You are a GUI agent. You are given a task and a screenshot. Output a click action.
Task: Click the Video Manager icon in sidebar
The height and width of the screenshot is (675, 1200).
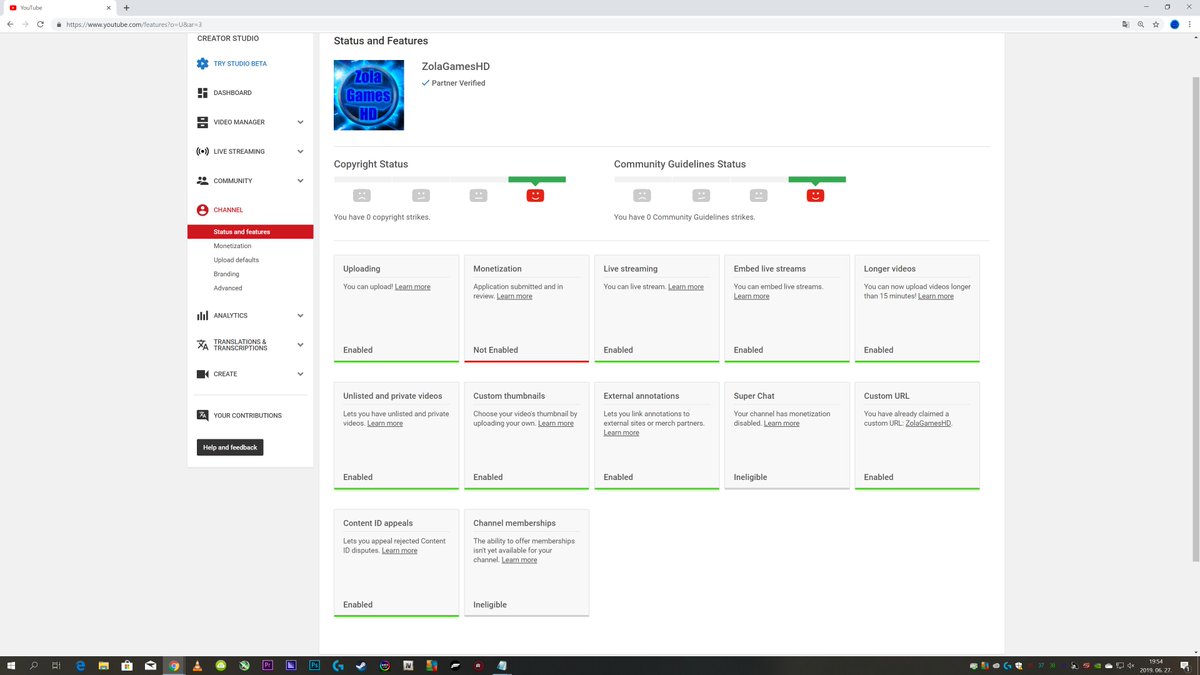(203, 122)
